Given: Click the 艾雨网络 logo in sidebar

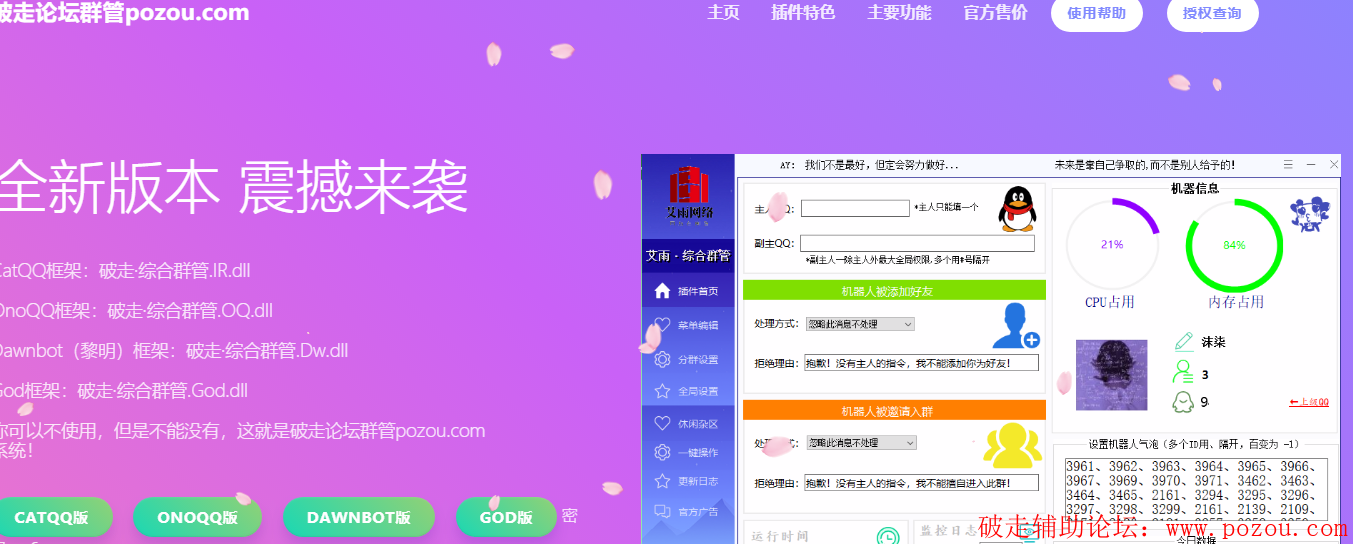Looking at the screenshot, I should 689,195.
